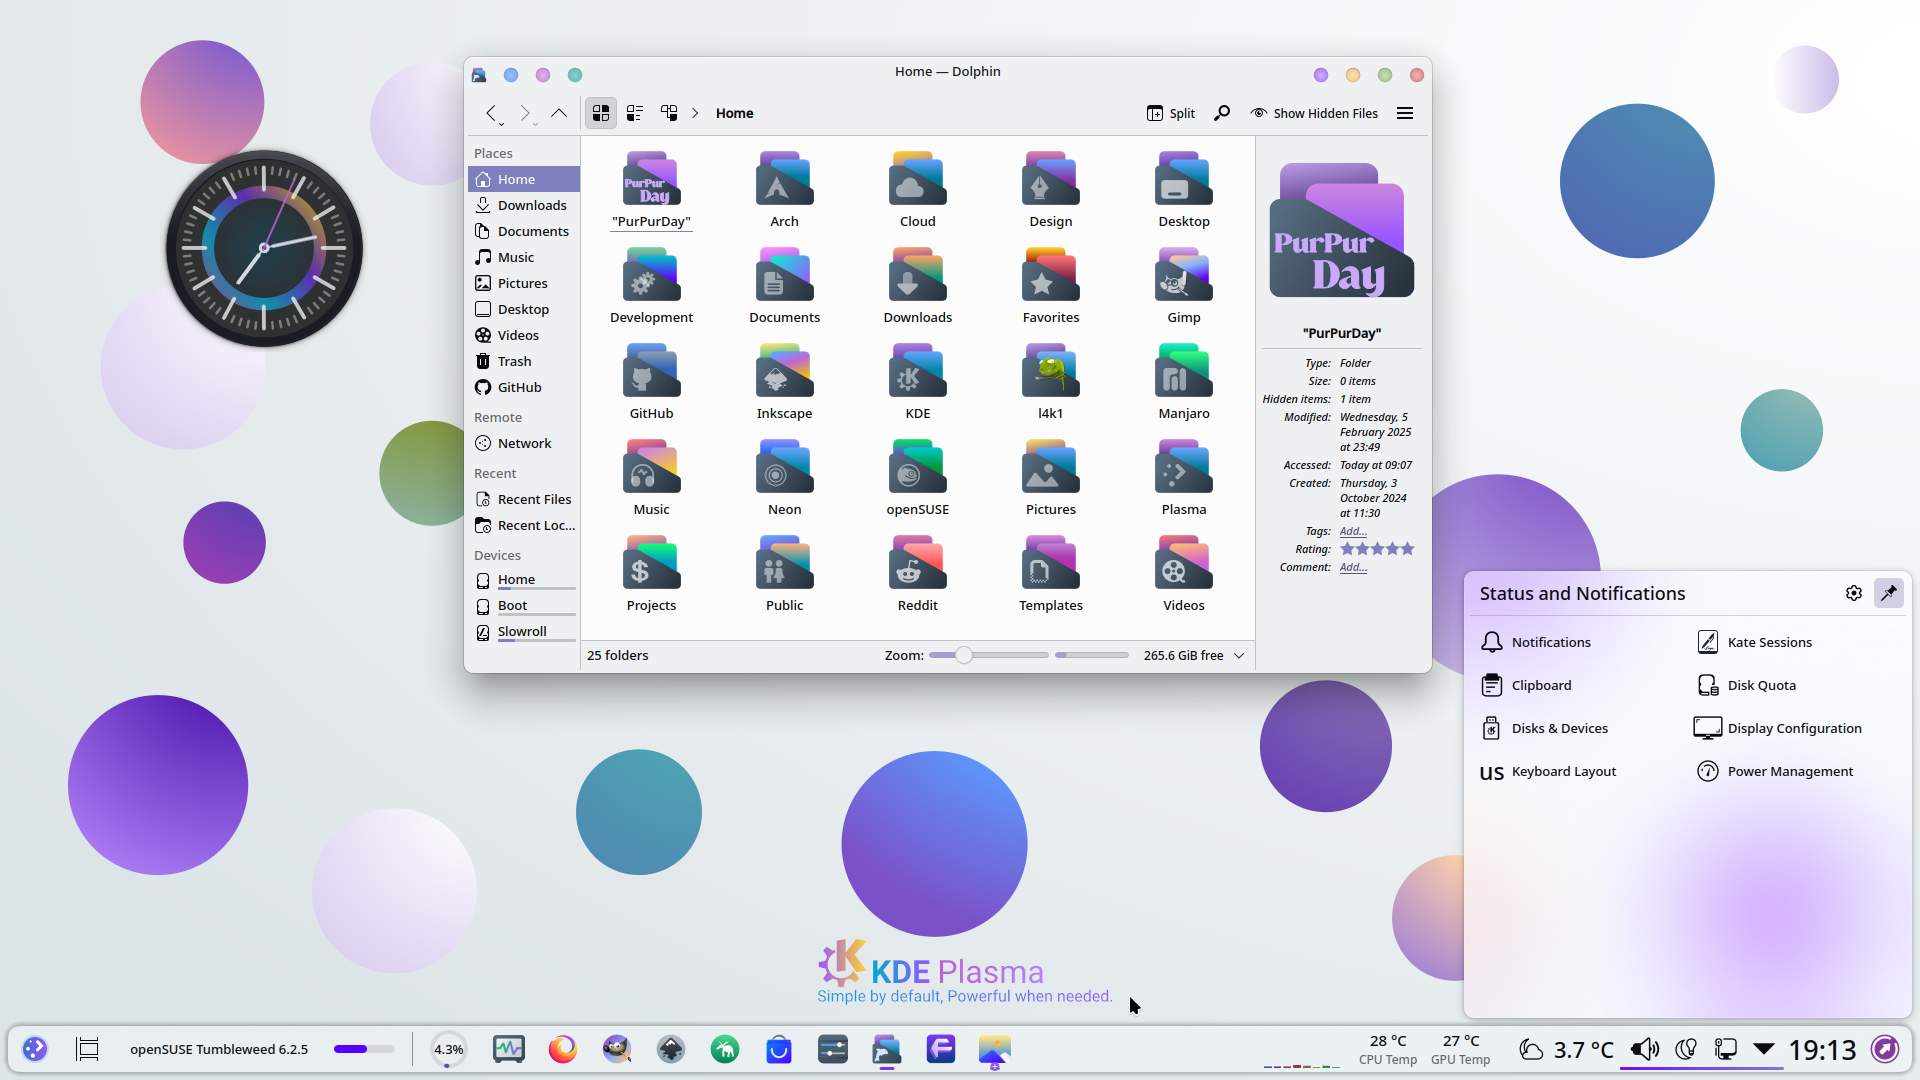Open Power Management entry

click(1775, 771)
